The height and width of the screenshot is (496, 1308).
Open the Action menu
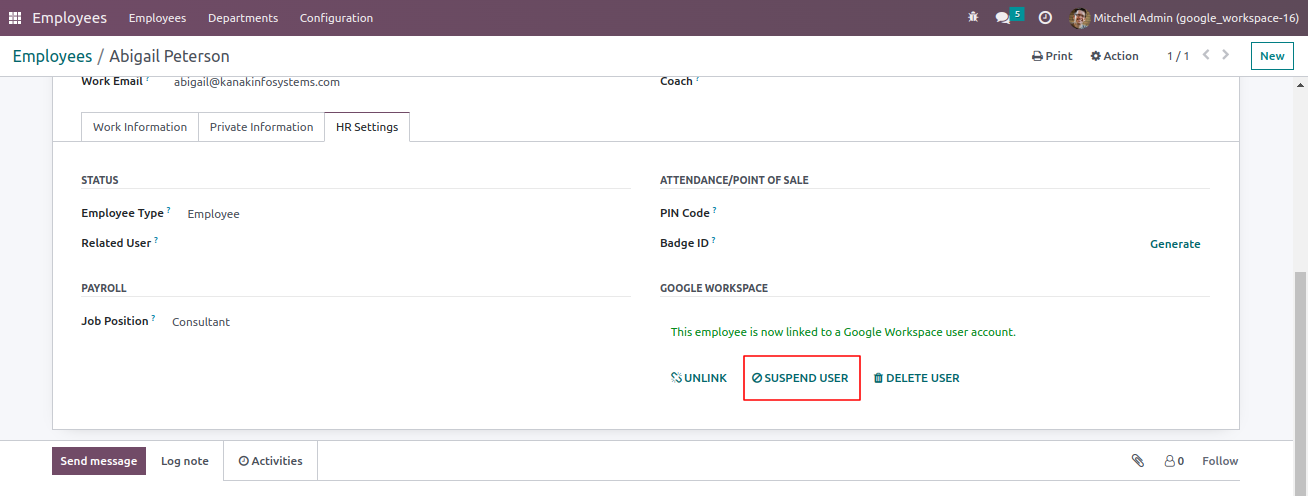coord(1114,56)
